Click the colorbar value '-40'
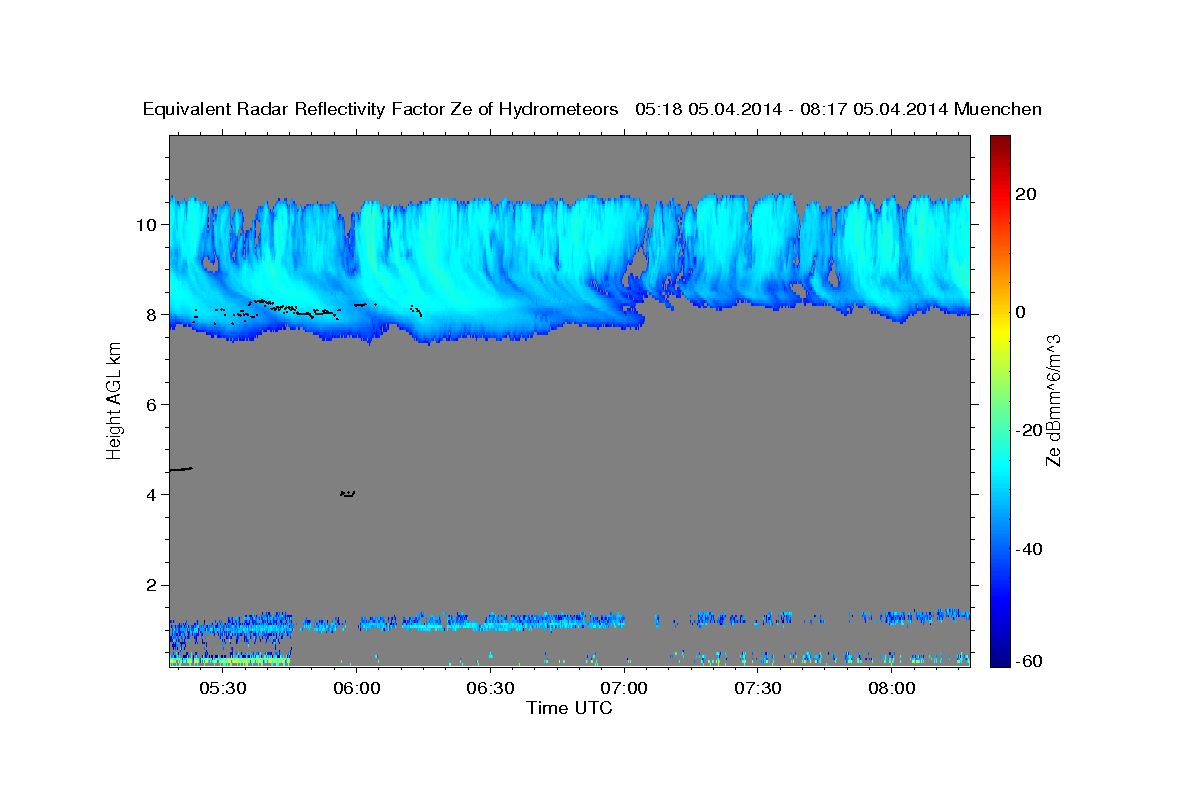 1031,548
